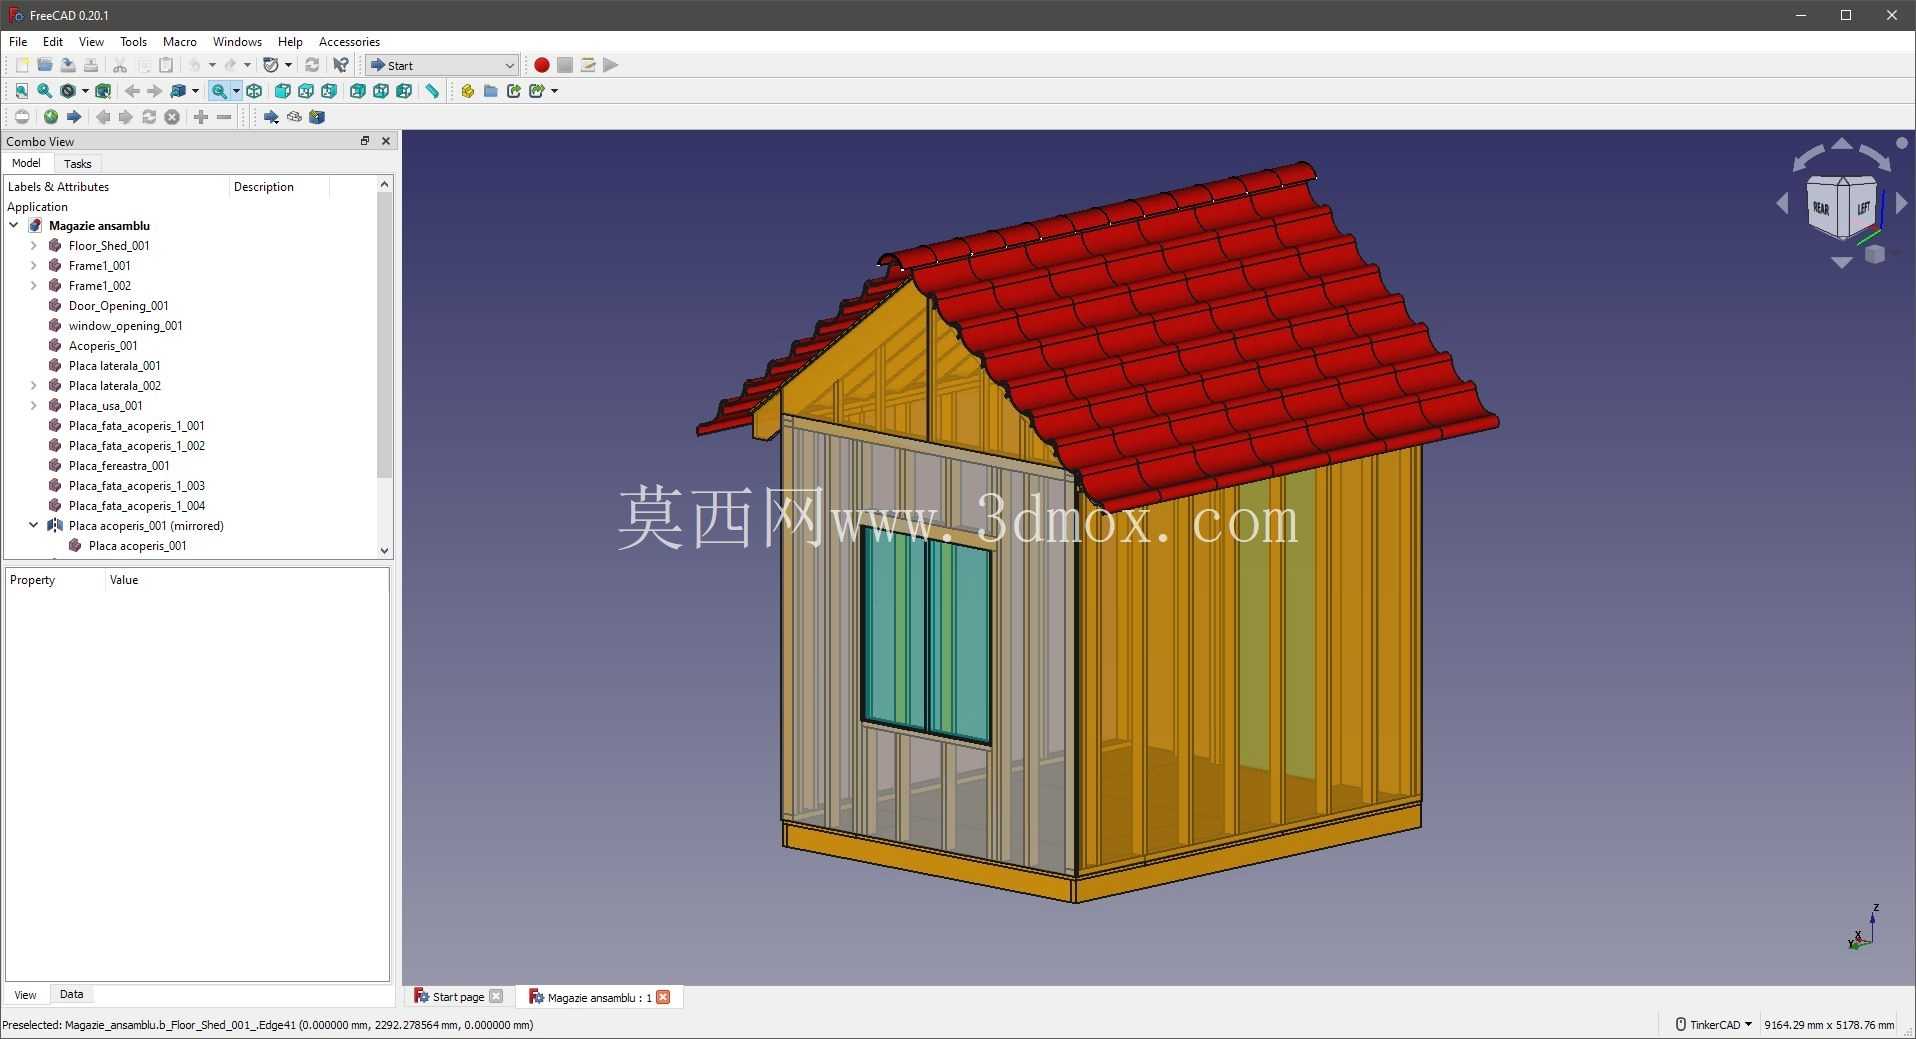Click model tree scrollbar down arrow
The height and width of the screenshot is (1039, 1916).
point(384,550)
